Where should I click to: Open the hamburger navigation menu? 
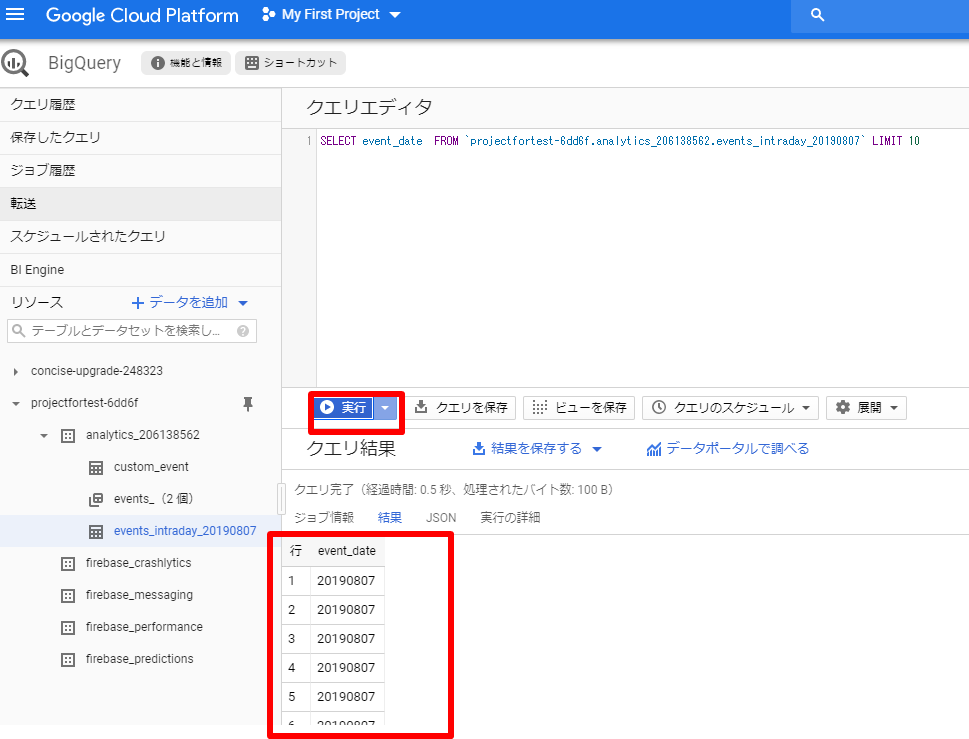point(15,14)
